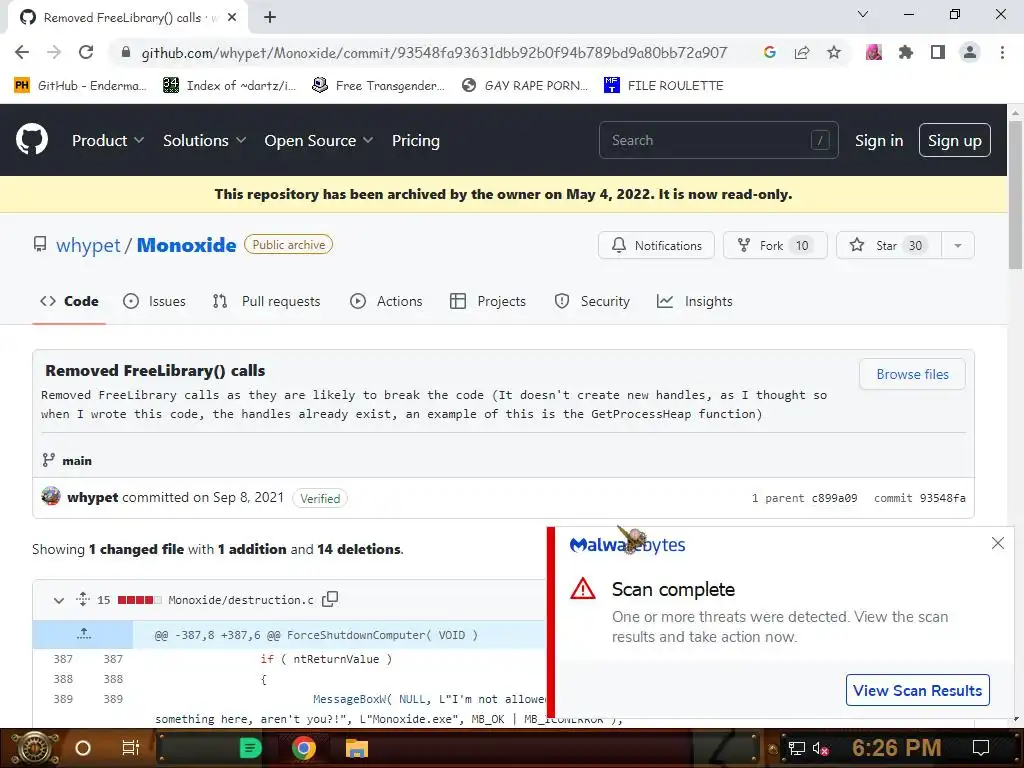Expand the Solutions dropdown menu
This screenshot has height=768, width=1024.
click(204, 140)
